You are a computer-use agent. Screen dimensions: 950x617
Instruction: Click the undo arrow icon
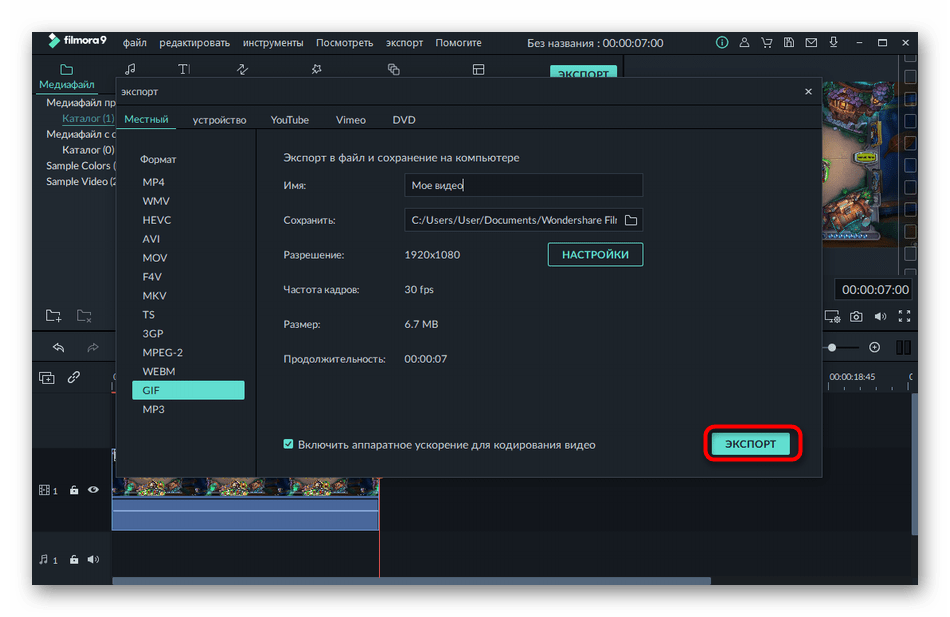pos(58,347)
